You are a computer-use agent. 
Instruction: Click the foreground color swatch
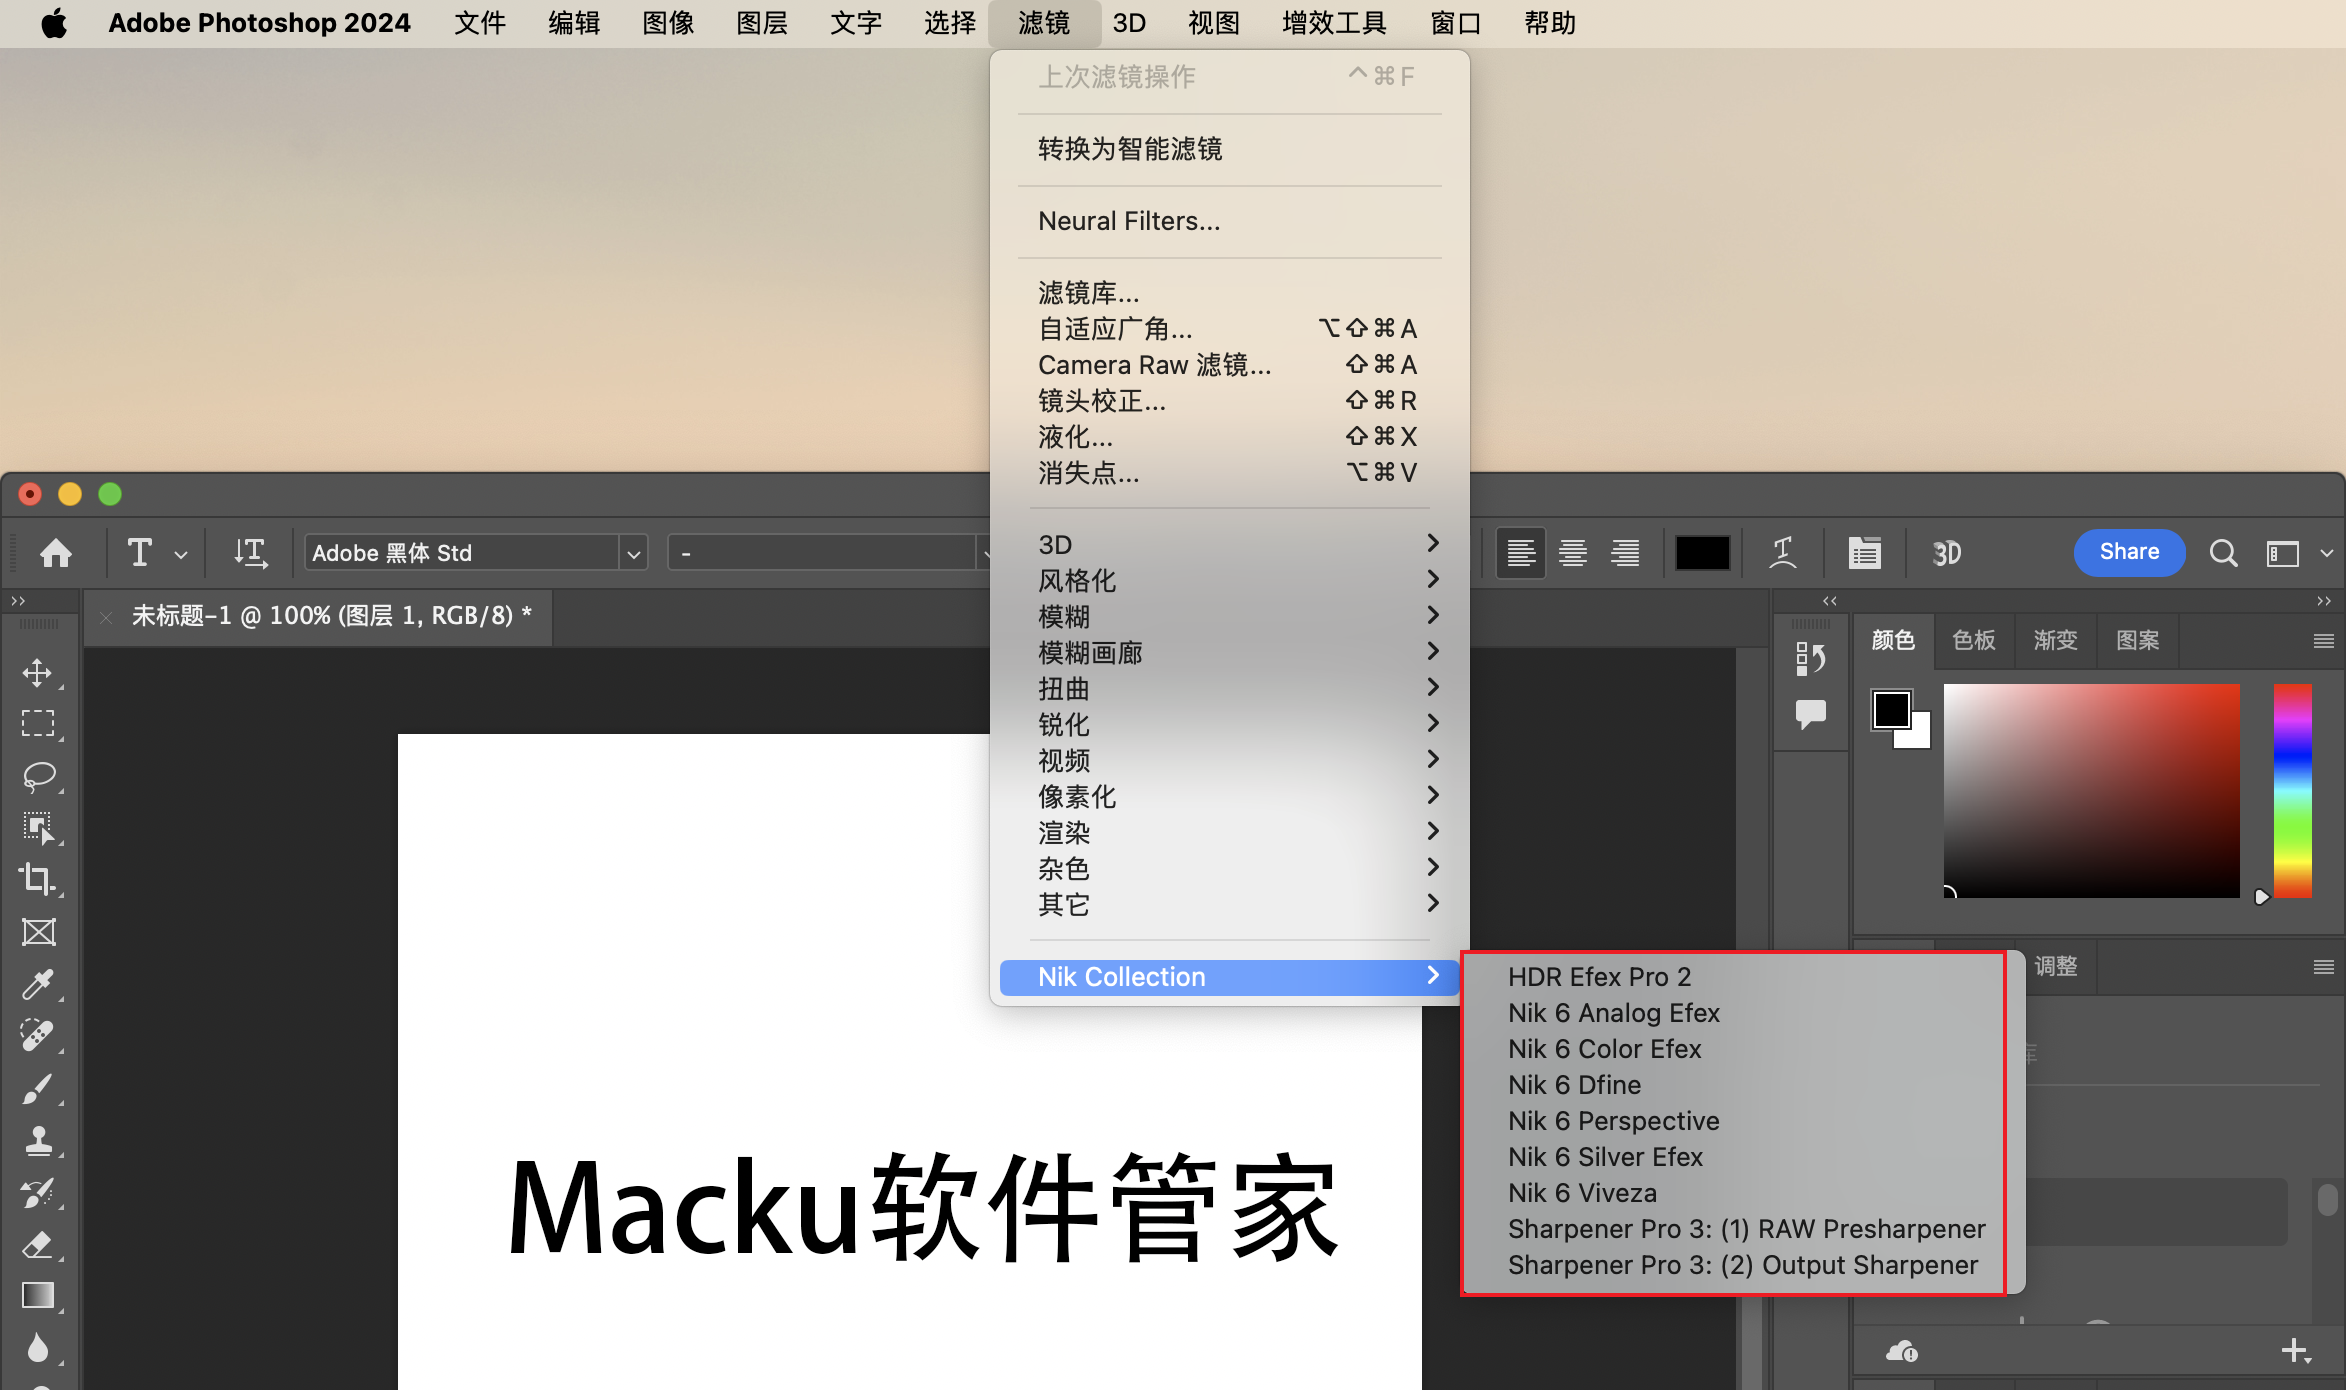1891,709
